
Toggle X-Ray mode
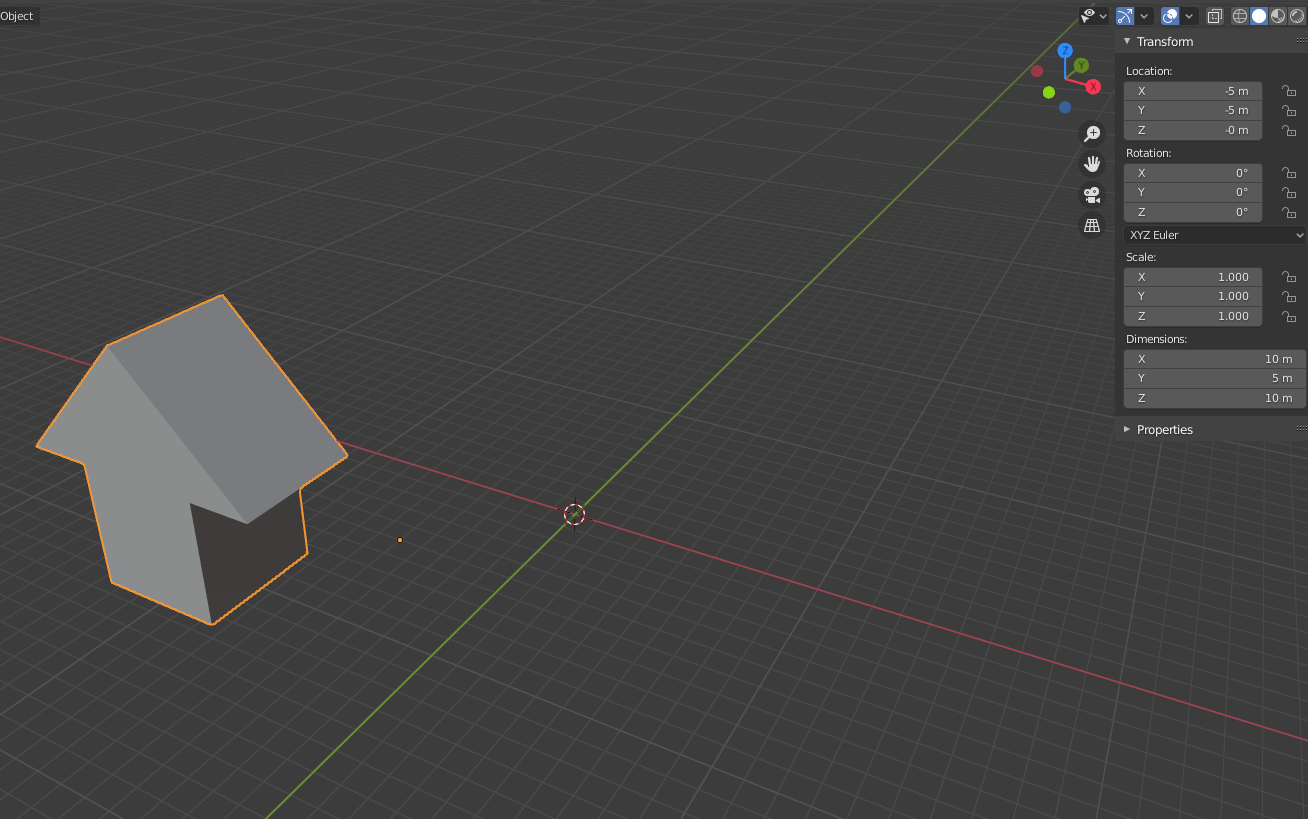[x=1215, y=16]
